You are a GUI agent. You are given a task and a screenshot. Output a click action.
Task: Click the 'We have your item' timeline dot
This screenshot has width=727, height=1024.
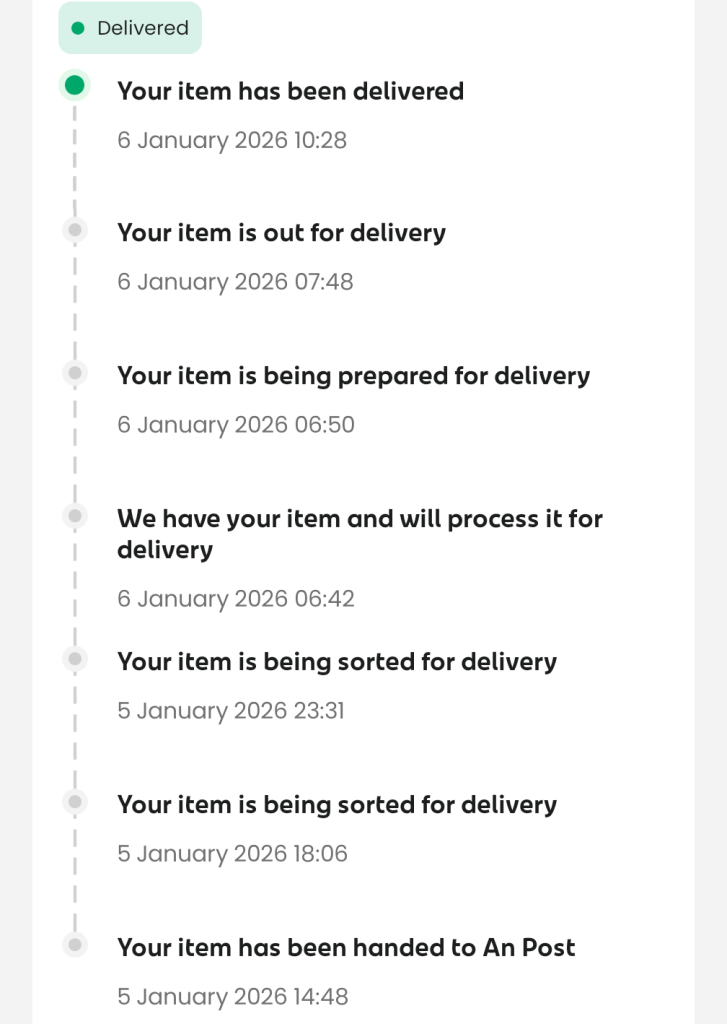74,516
